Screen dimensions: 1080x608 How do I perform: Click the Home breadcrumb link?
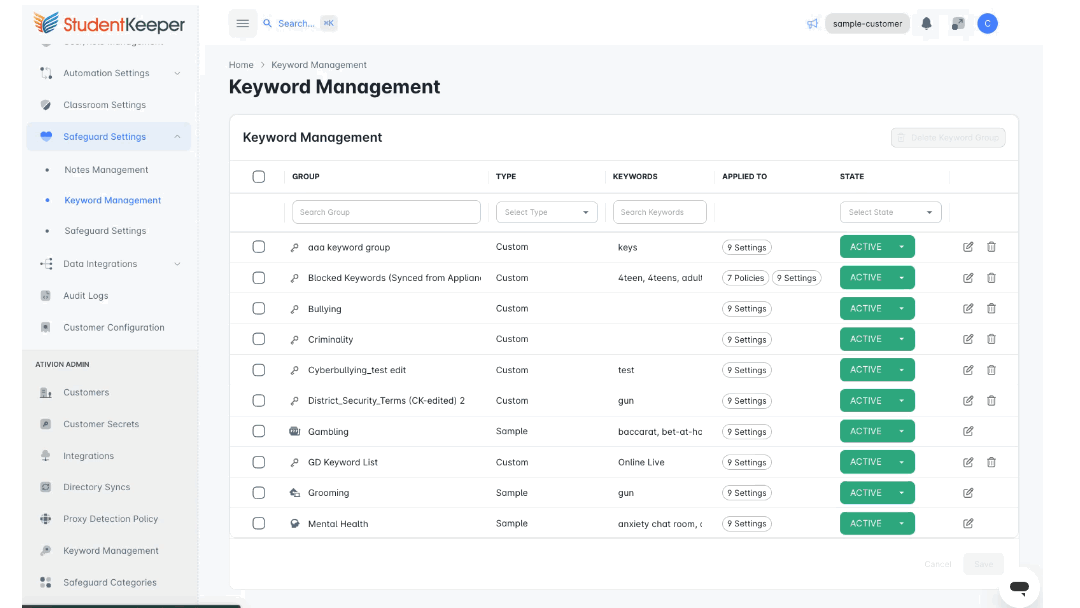point(241,65)
